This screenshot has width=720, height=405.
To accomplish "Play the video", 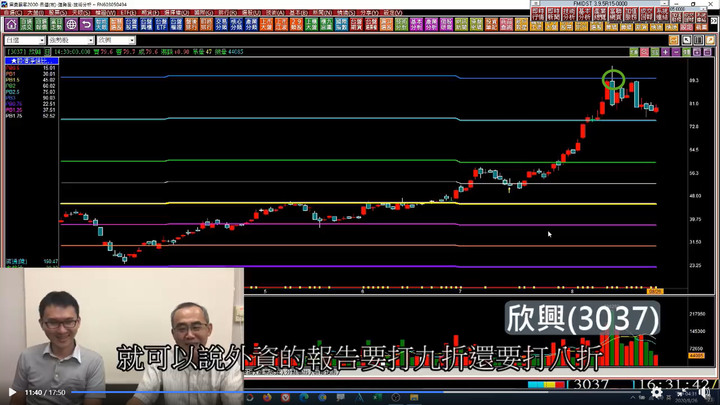I will [12, 393].
